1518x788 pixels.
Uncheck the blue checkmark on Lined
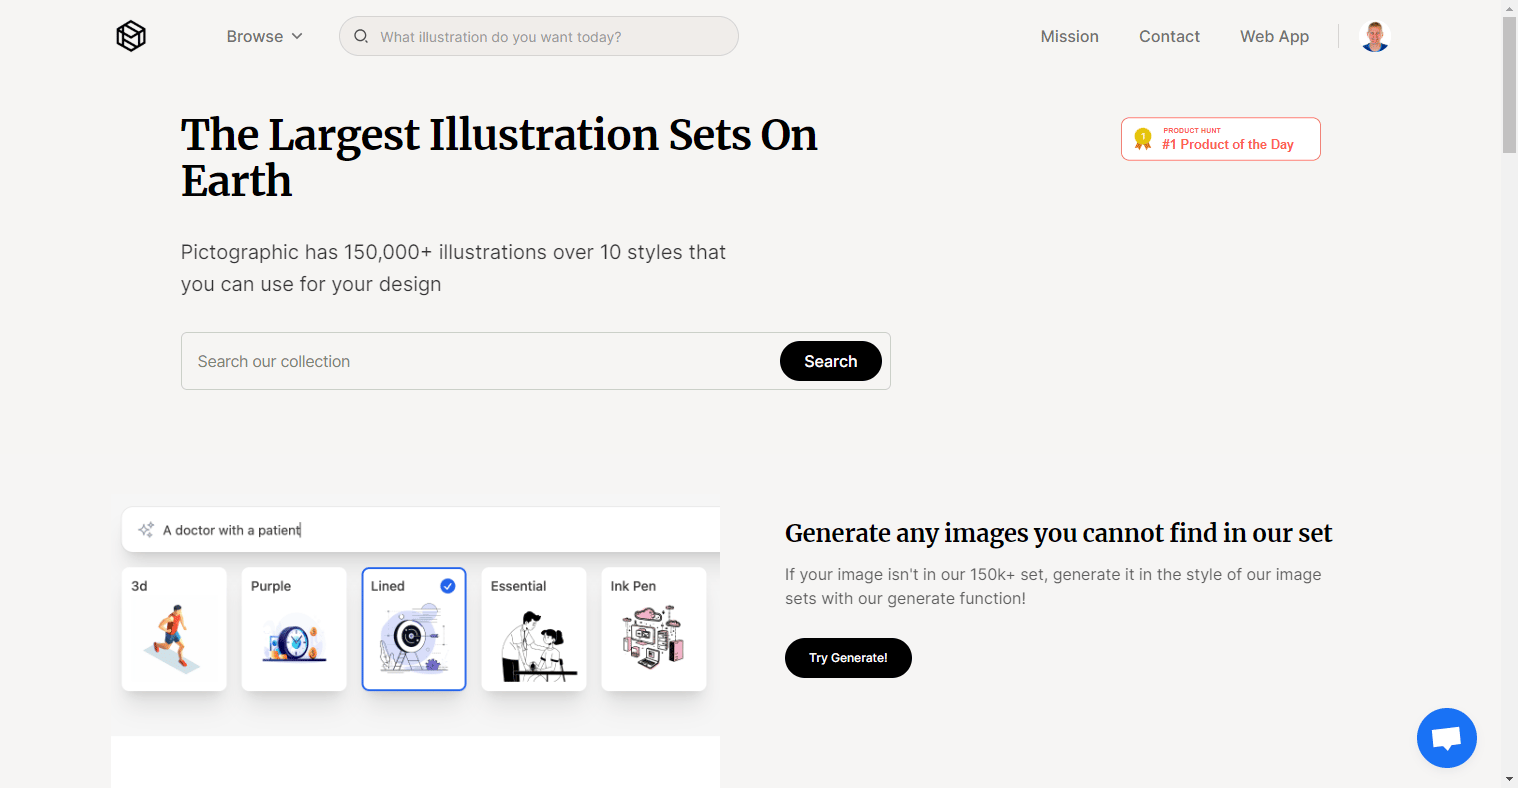pos(448,586)
